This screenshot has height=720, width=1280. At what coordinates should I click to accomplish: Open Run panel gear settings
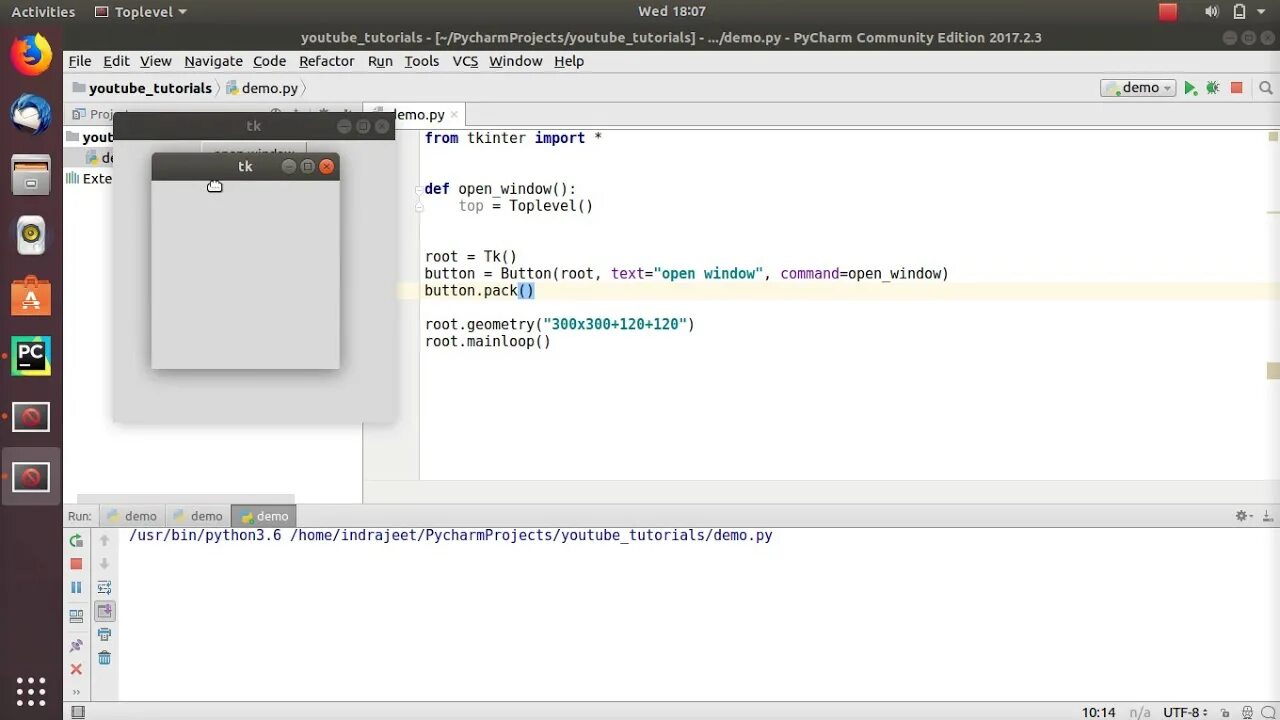[x=1243, y=516]
